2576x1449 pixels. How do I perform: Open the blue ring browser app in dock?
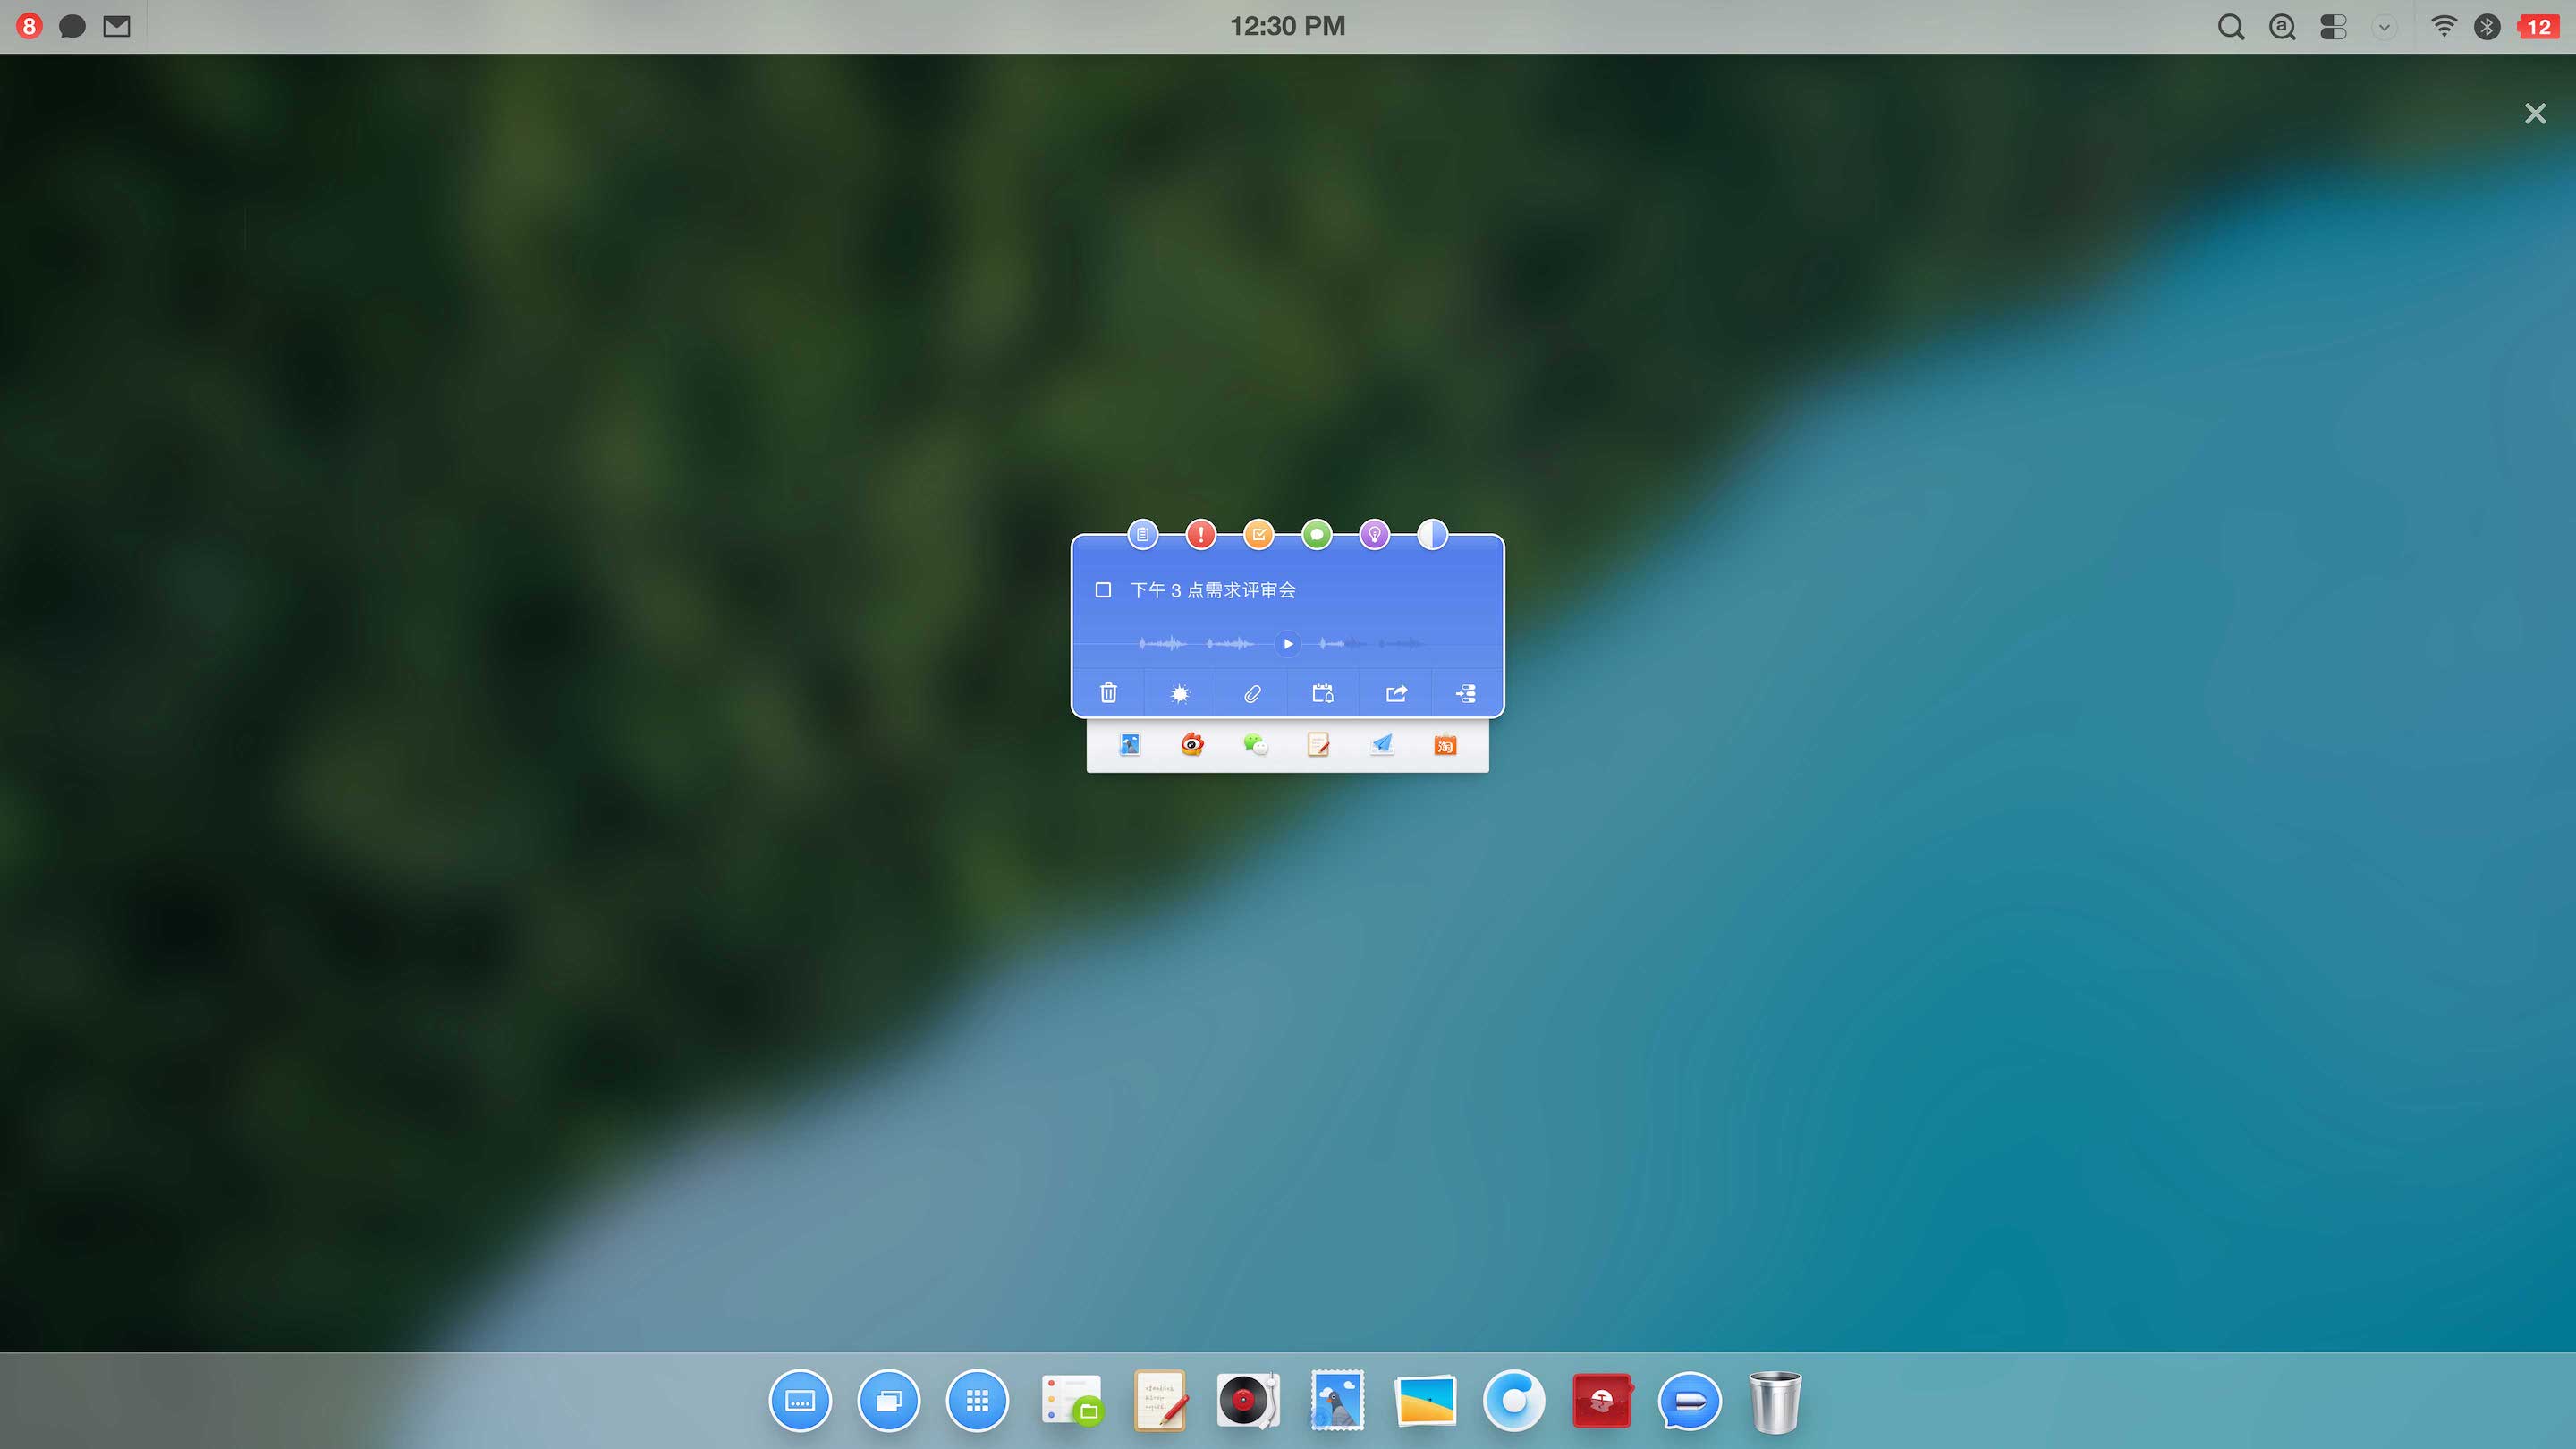pos(1513,1400)
